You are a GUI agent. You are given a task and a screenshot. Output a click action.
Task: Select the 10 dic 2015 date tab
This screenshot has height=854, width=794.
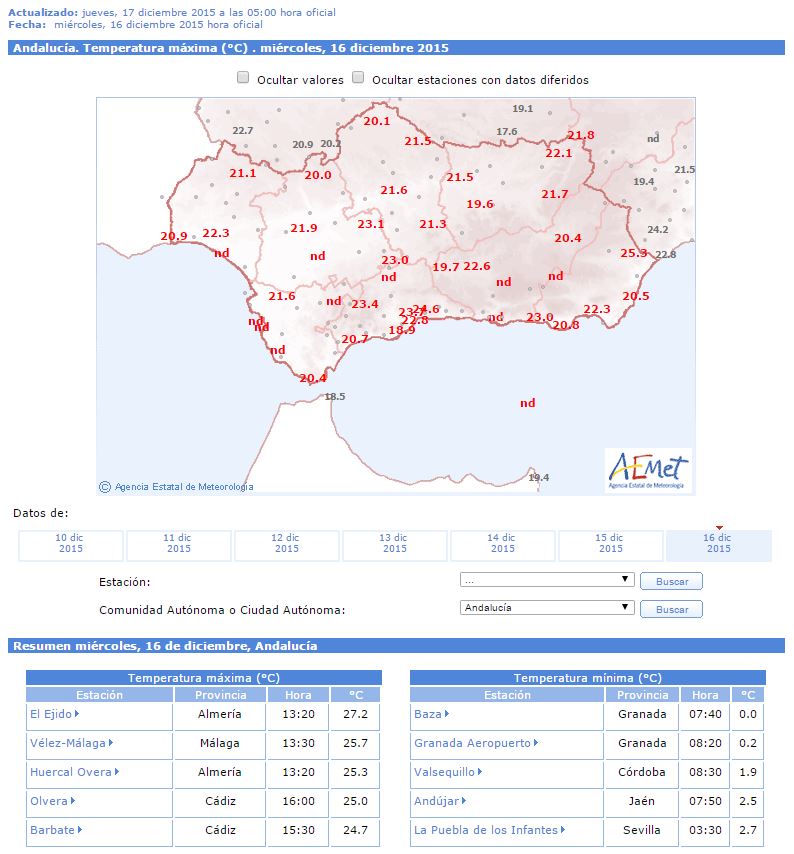pyautogui.click(x=71, y=546)
